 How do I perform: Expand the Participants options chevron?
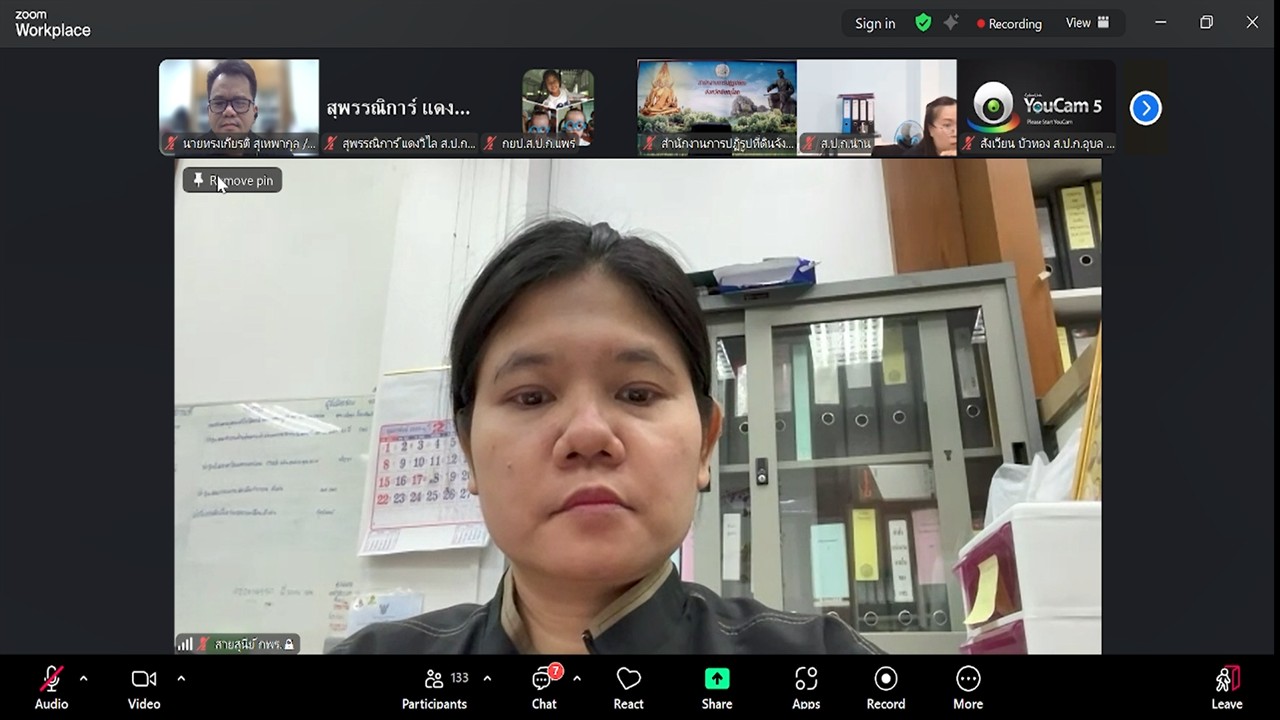click(487, 679)
